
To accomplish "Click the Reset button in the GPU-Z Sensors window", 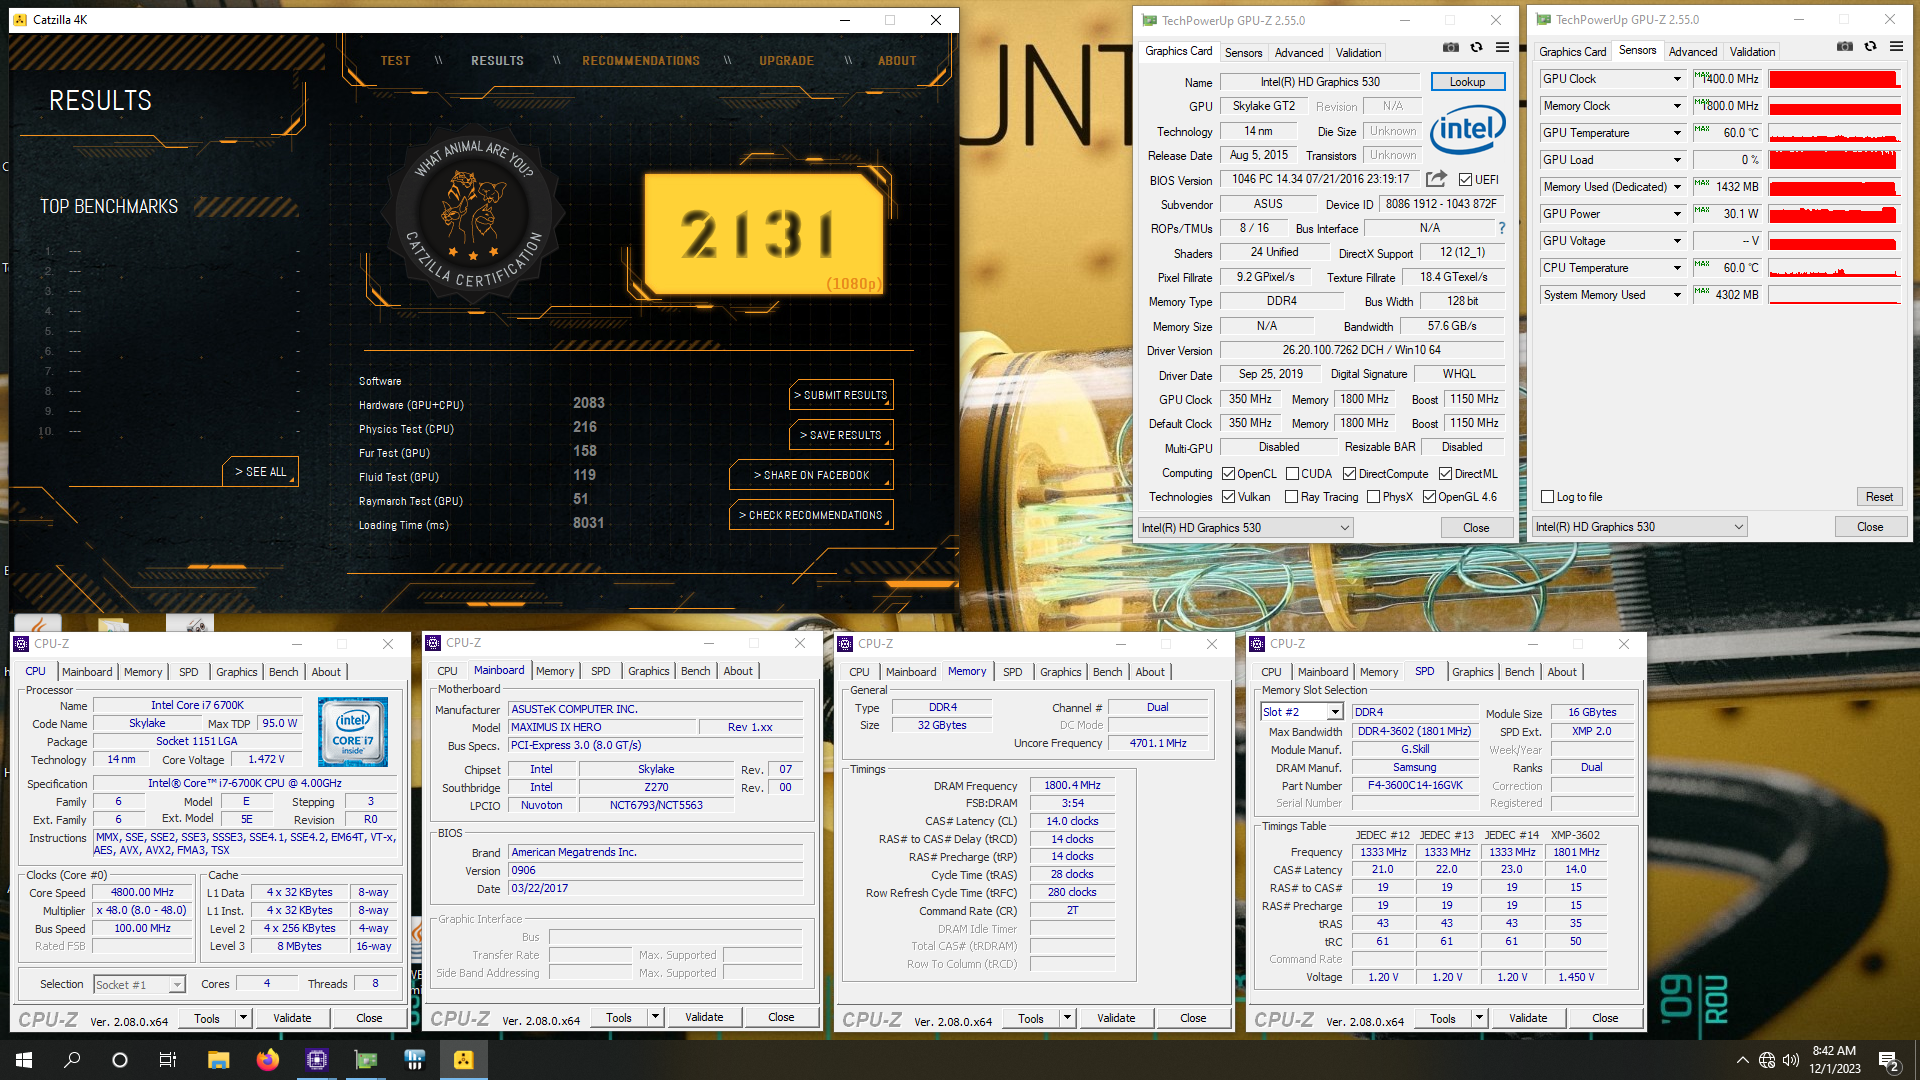I will pyautogui.click(x=1879, y=497).
